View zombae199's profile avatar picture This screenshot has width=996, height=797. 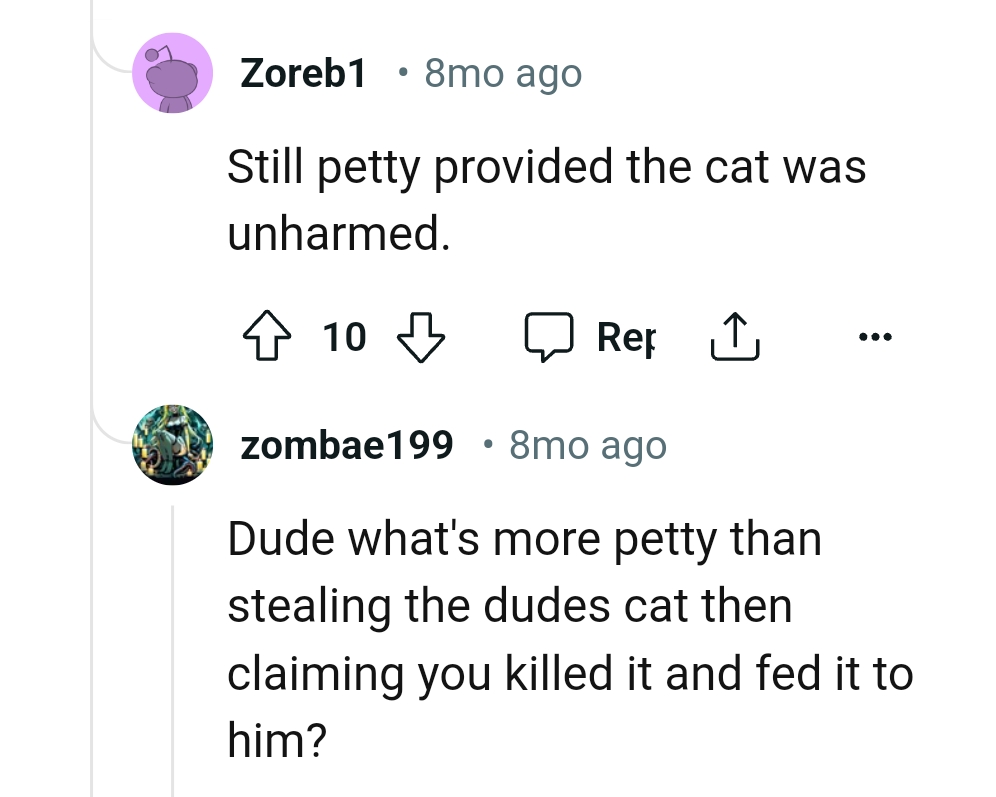point(172,445)
